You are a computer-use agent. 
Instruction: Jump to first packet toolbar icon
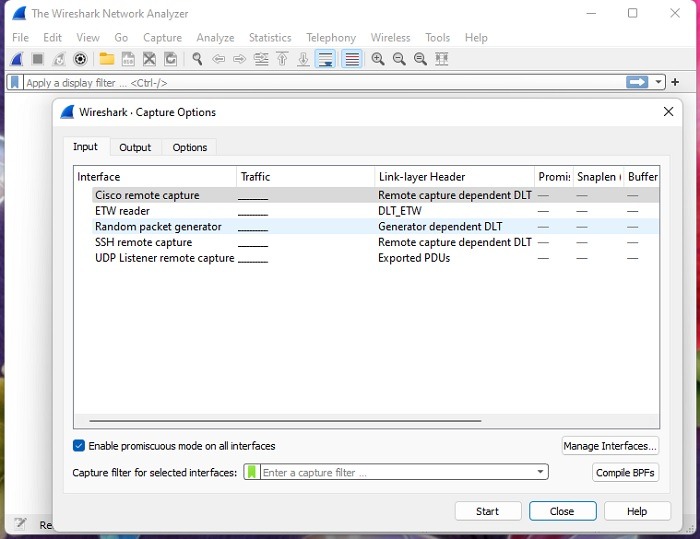point(282,59)
